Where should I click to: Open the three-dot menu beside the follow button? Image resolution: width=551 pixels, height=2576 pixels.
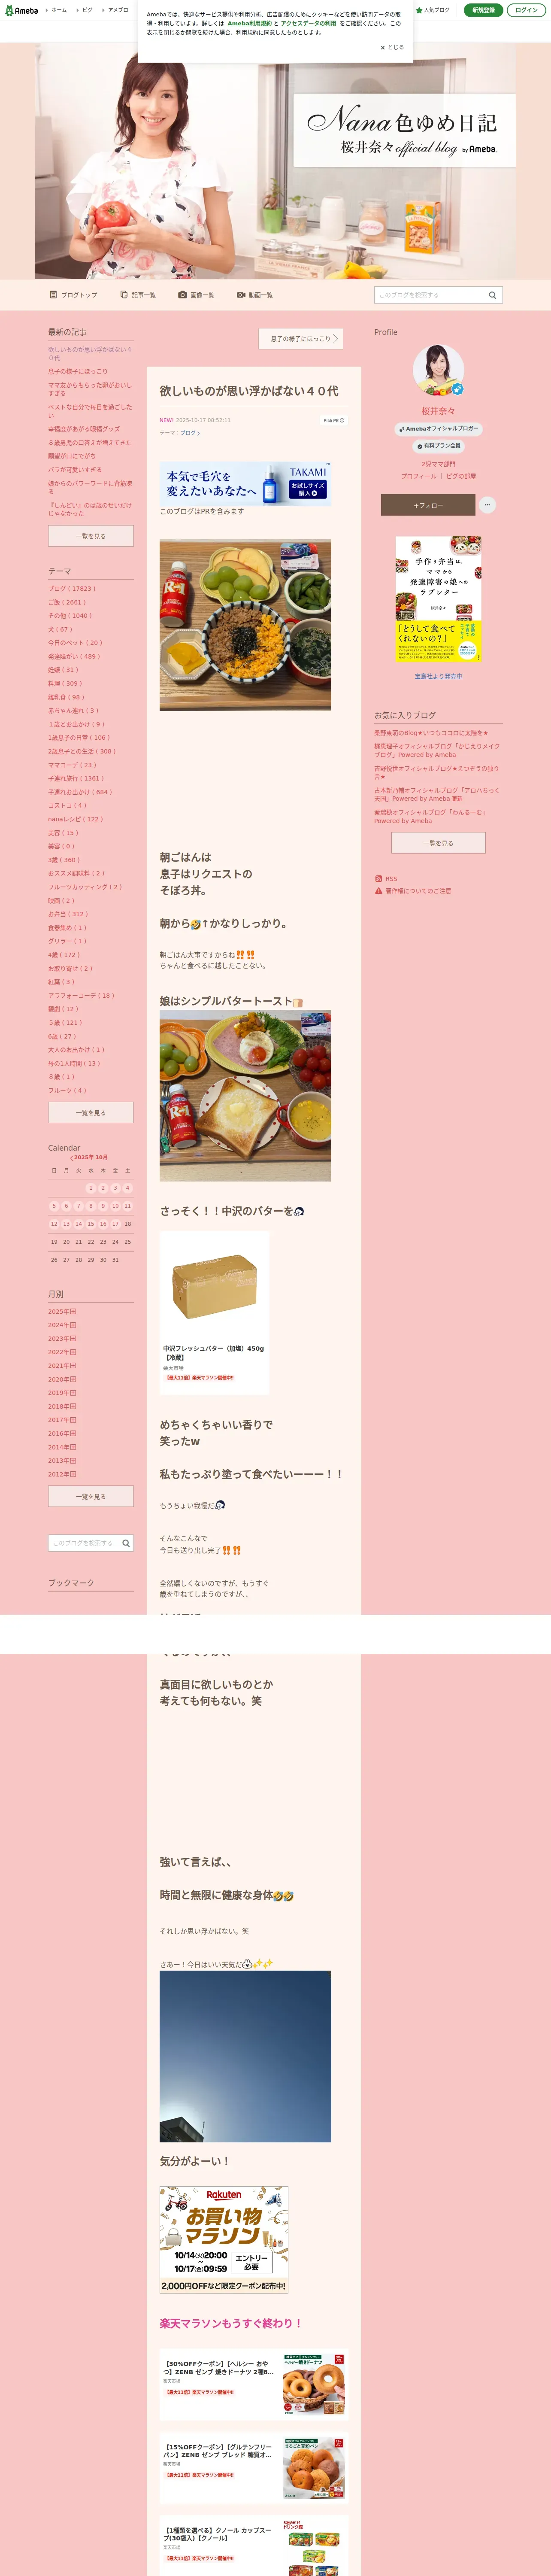[487, 505]
